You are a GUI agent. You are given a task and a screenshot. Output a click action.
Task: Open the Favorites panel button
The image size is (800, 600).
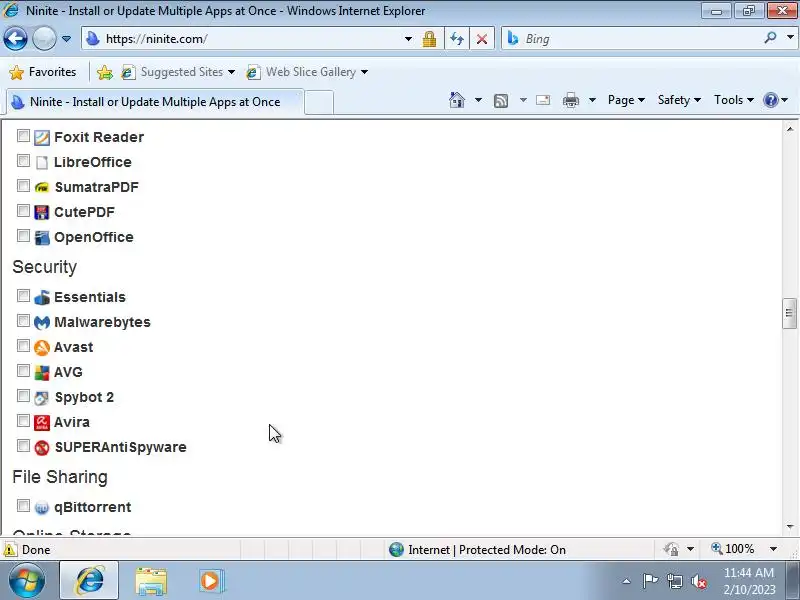[43, 72]
